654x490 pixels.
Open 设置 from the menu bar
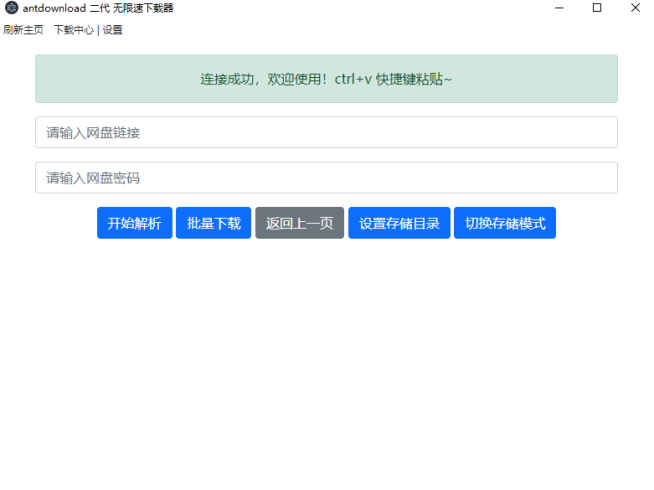pos(112,30)
